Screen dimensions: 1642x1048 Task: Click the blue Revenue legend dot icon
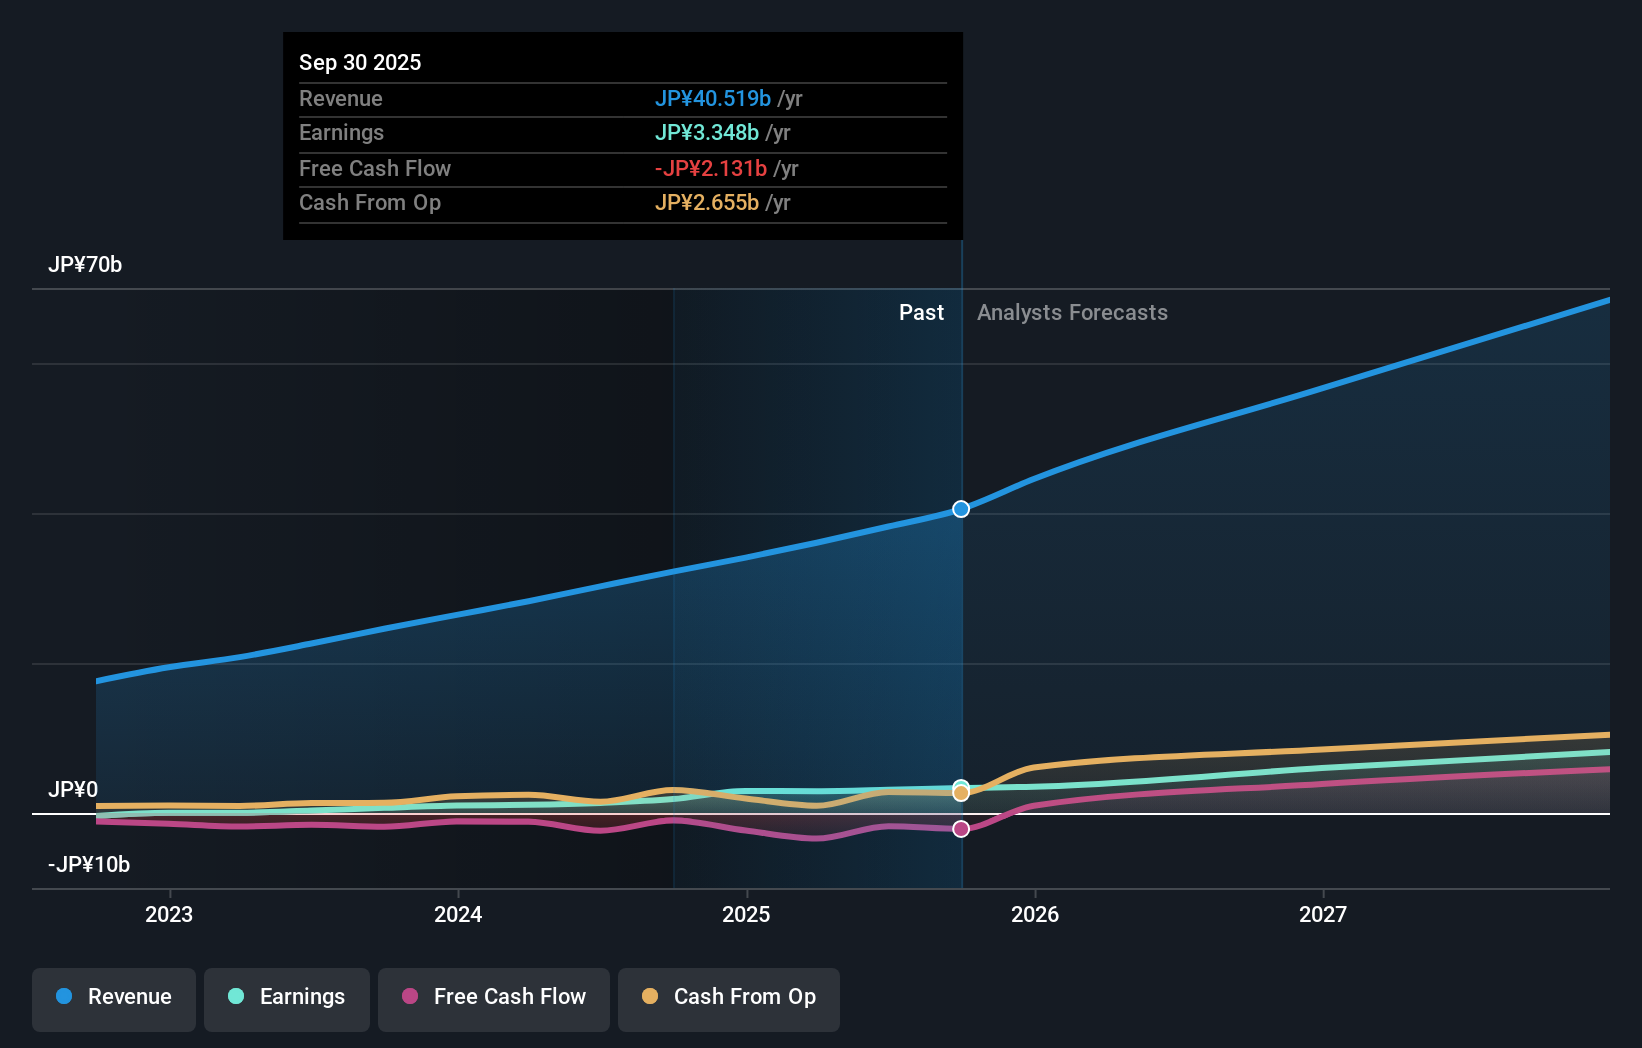coord(64,997)
